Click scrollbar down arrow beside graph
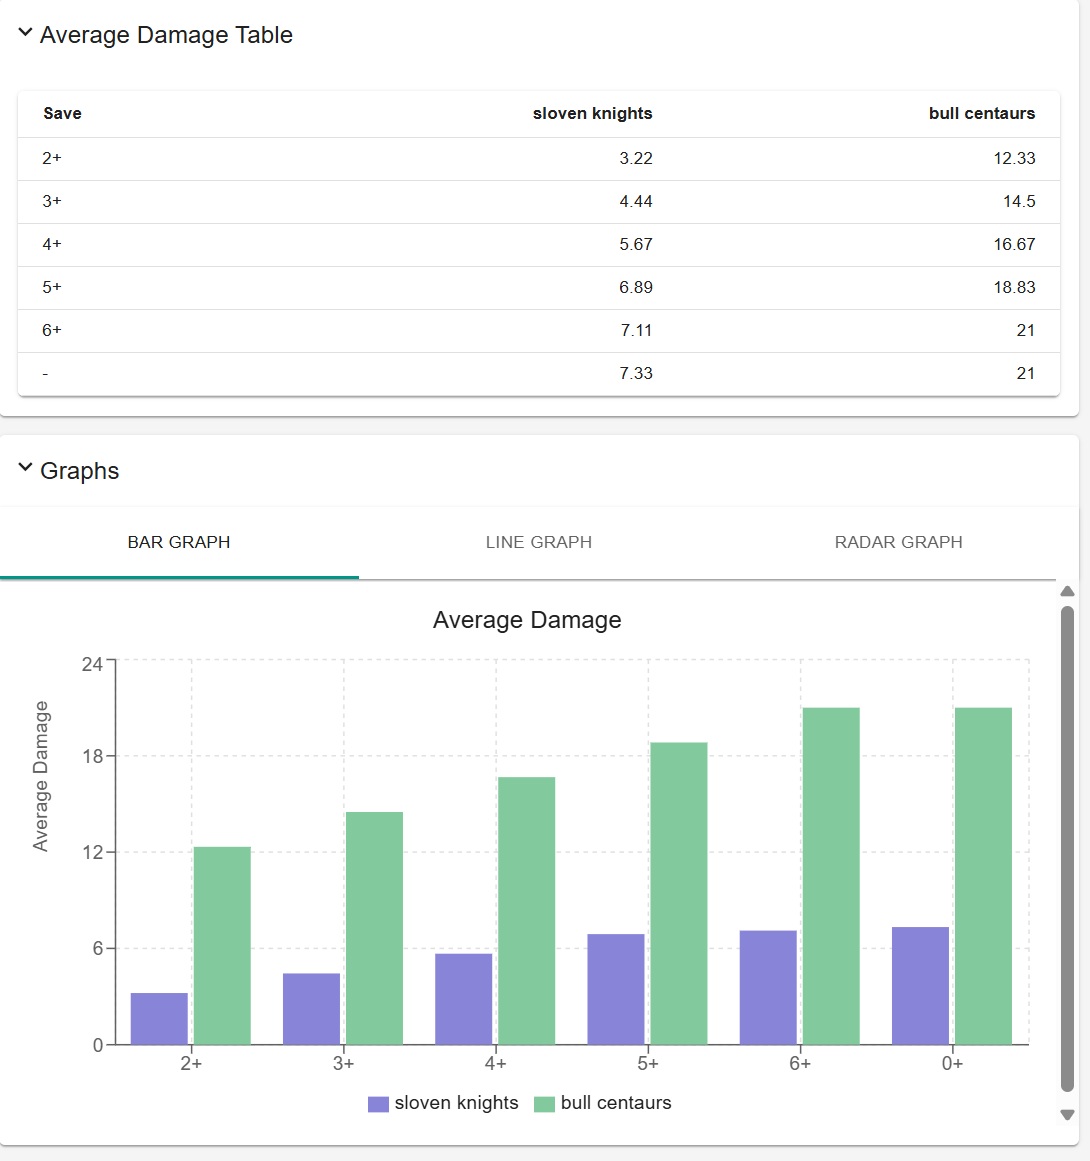Viewport: 1090px width, 1161px height. tap(1067, 1115)
